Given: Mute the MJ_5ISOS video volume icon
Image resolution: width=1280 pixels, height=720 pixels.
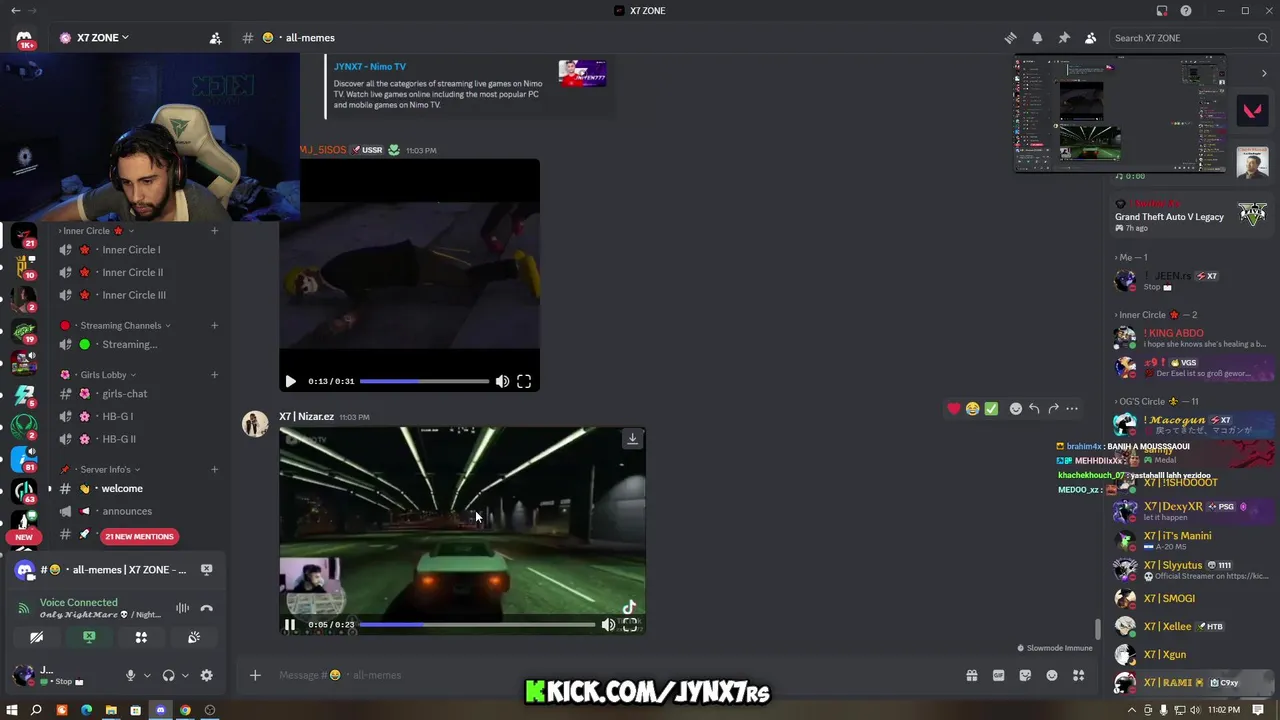Looking at the screenshot, I should pyautogui.click(x=502, y=381).
